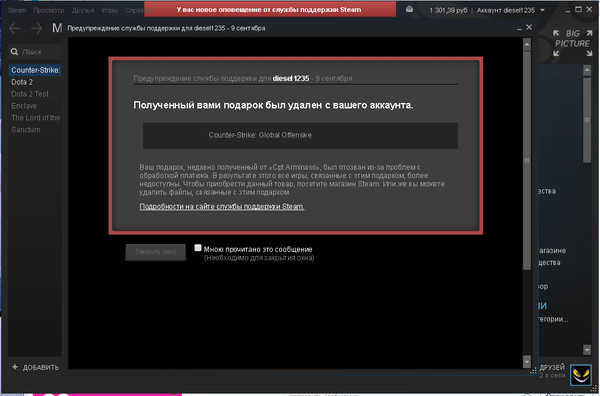
Task: Click the red Steam support notification banner
Action: [x=270, y=9]
